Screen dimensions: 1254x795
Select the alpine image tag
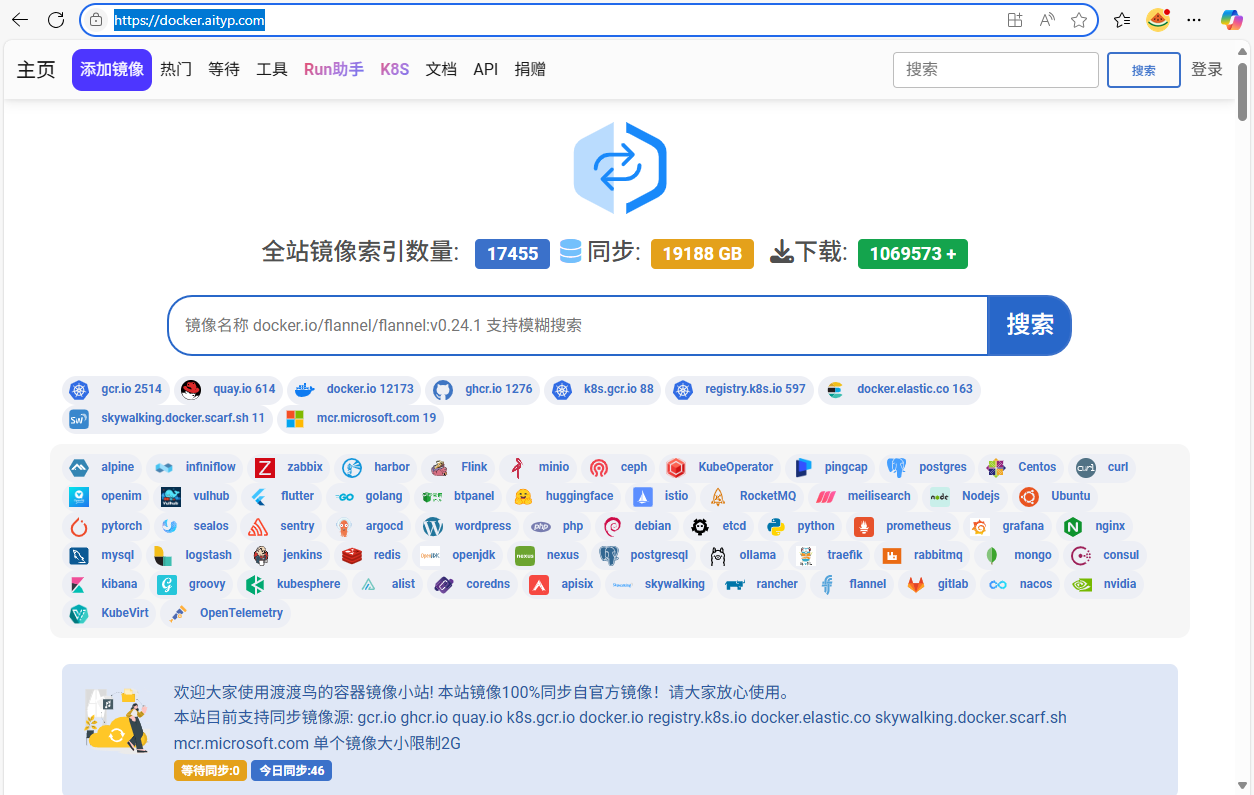(x=103, y=467)
